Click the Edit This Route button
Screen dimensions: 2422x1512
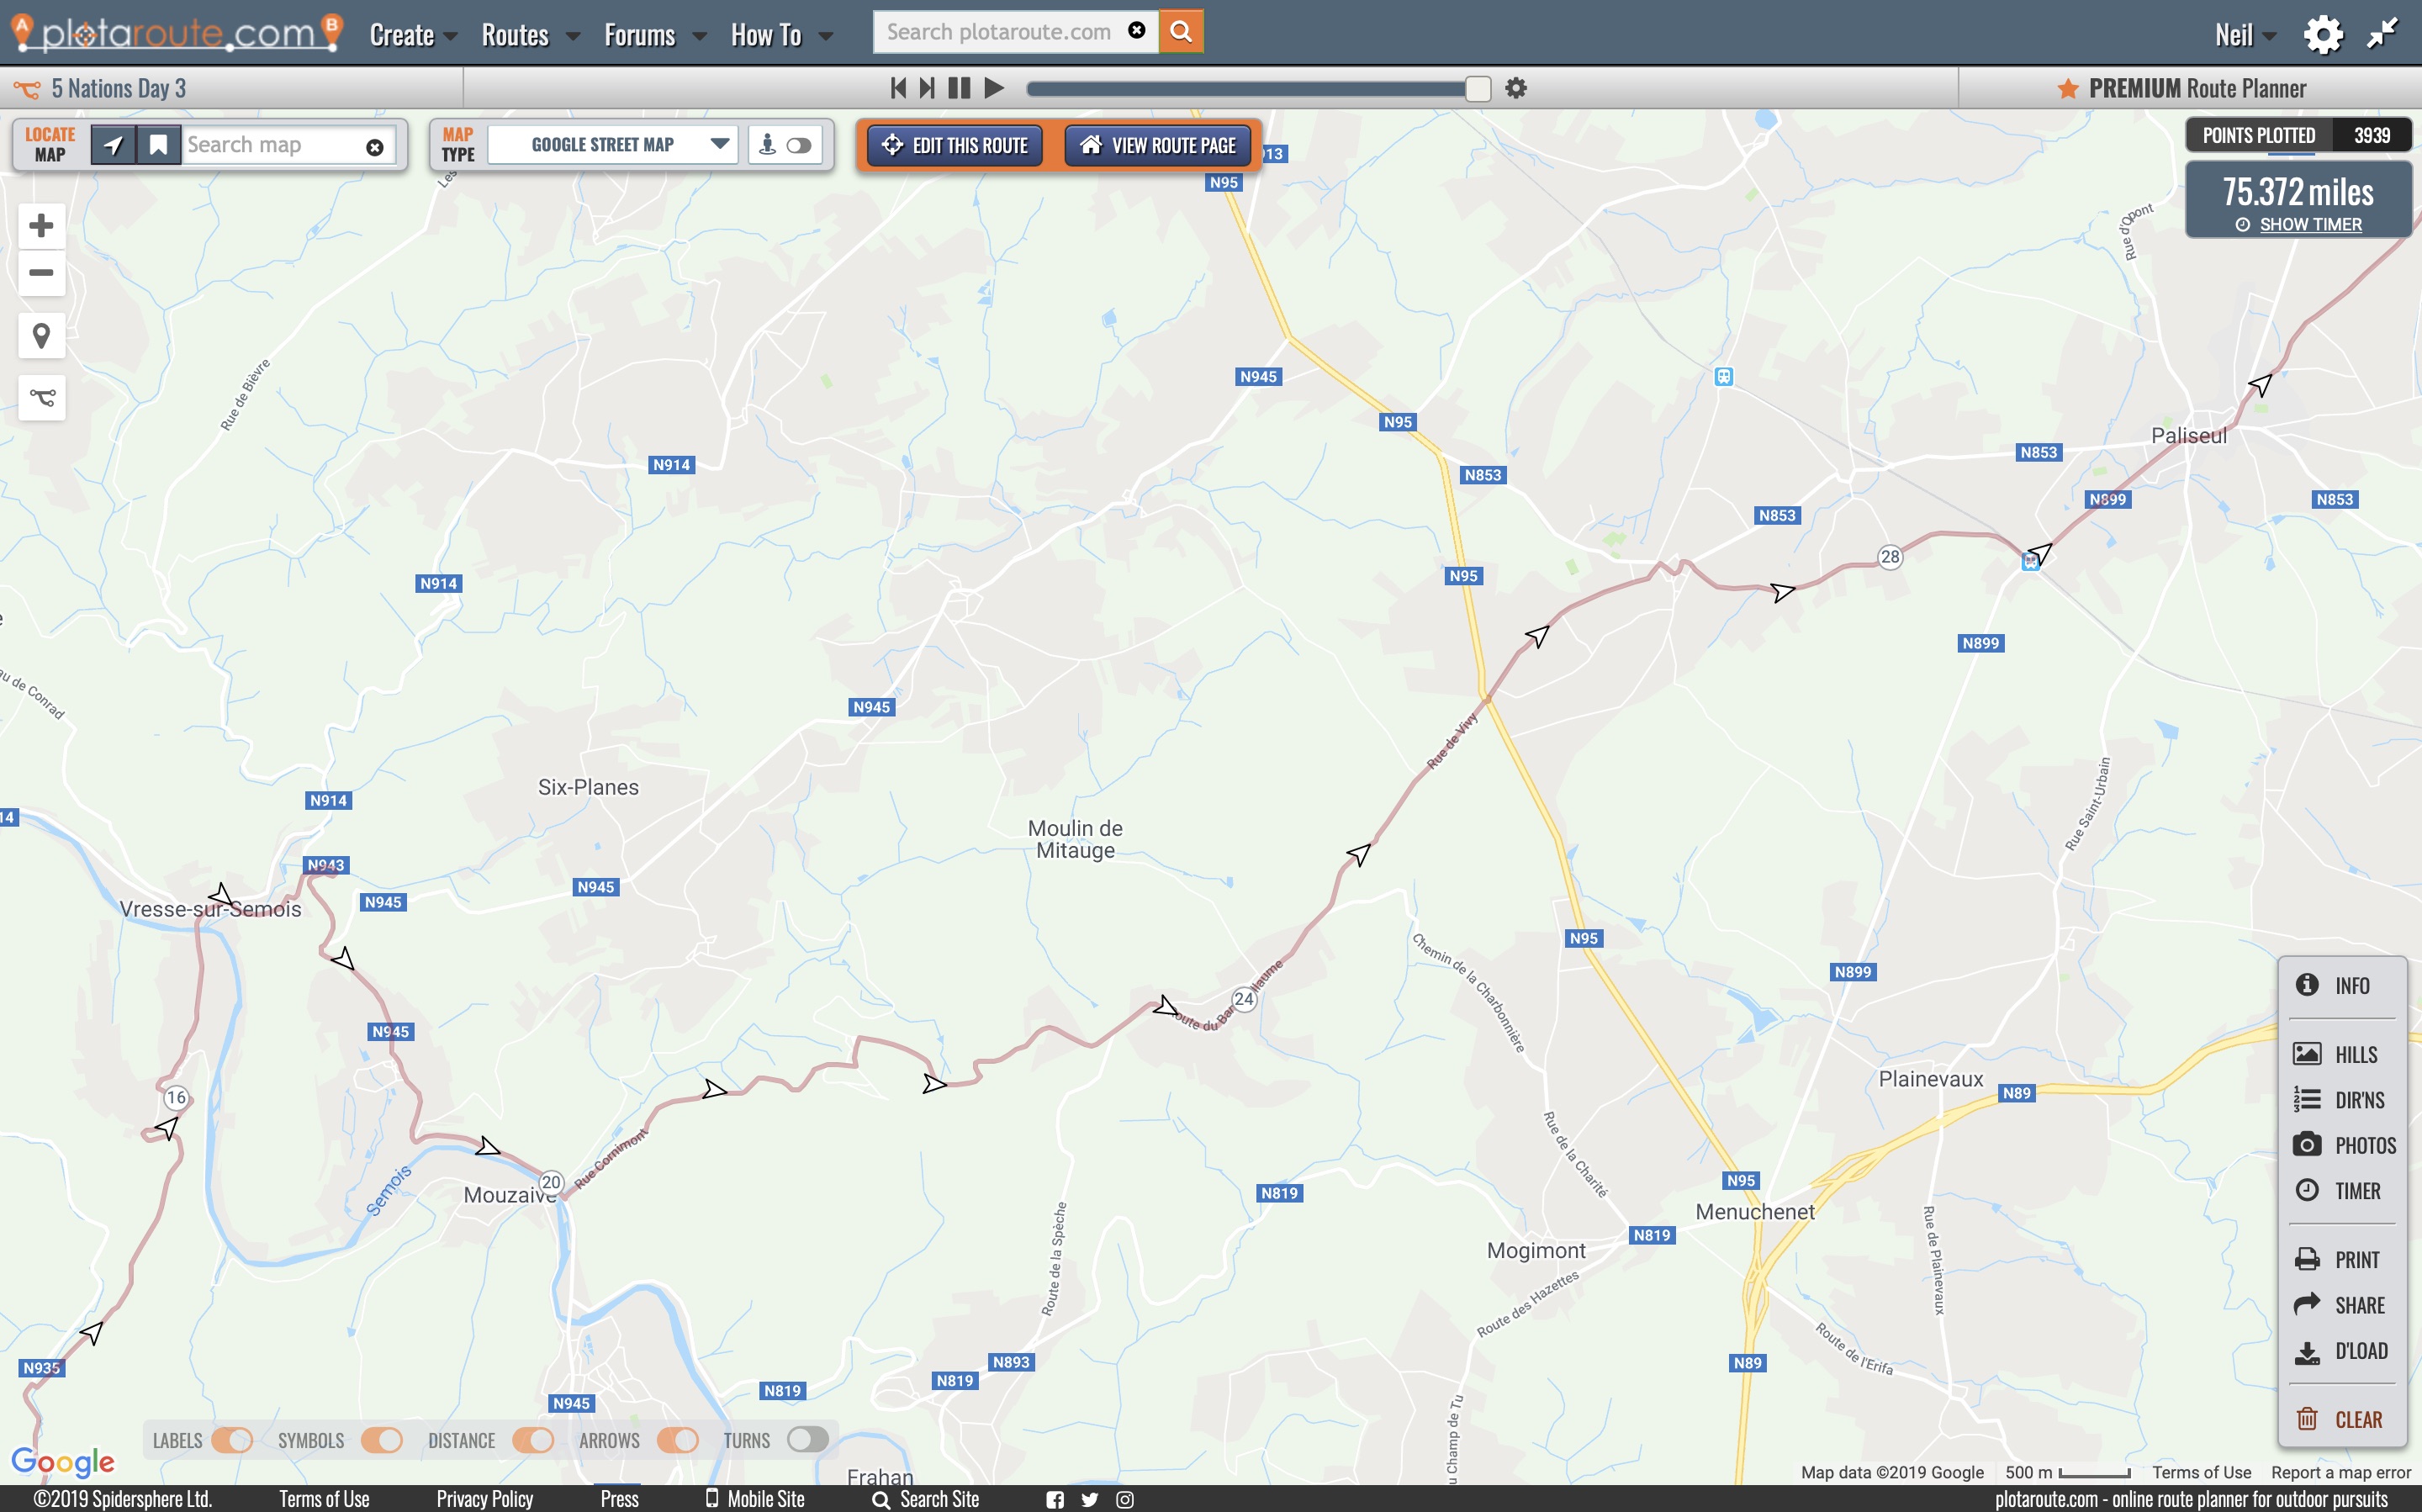955,146
